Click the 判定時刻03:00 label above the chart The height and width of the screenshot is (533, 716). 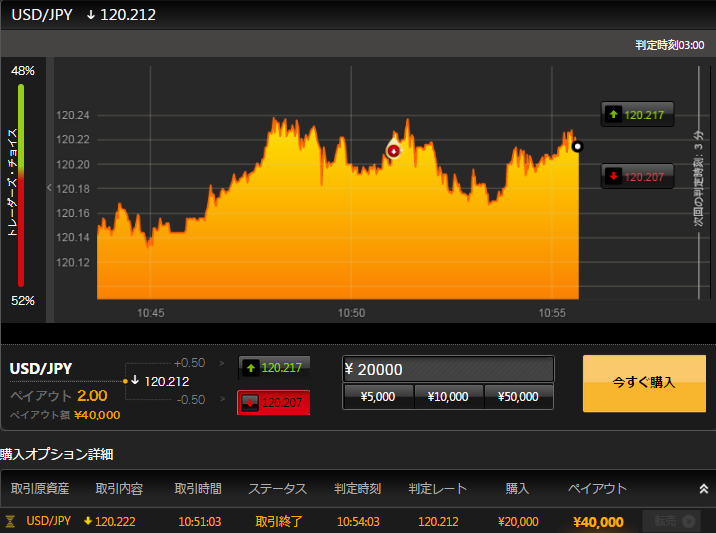point(670,45)
